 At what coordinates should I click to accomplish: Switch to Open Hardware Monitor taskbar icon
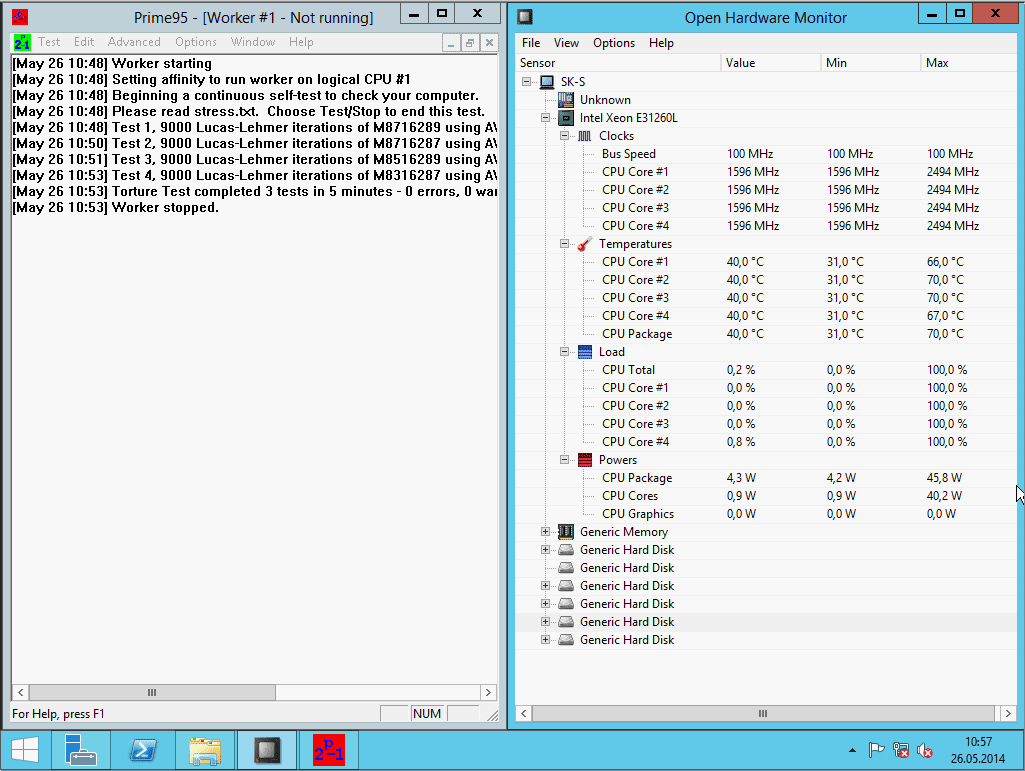click(x=267, y=750)
